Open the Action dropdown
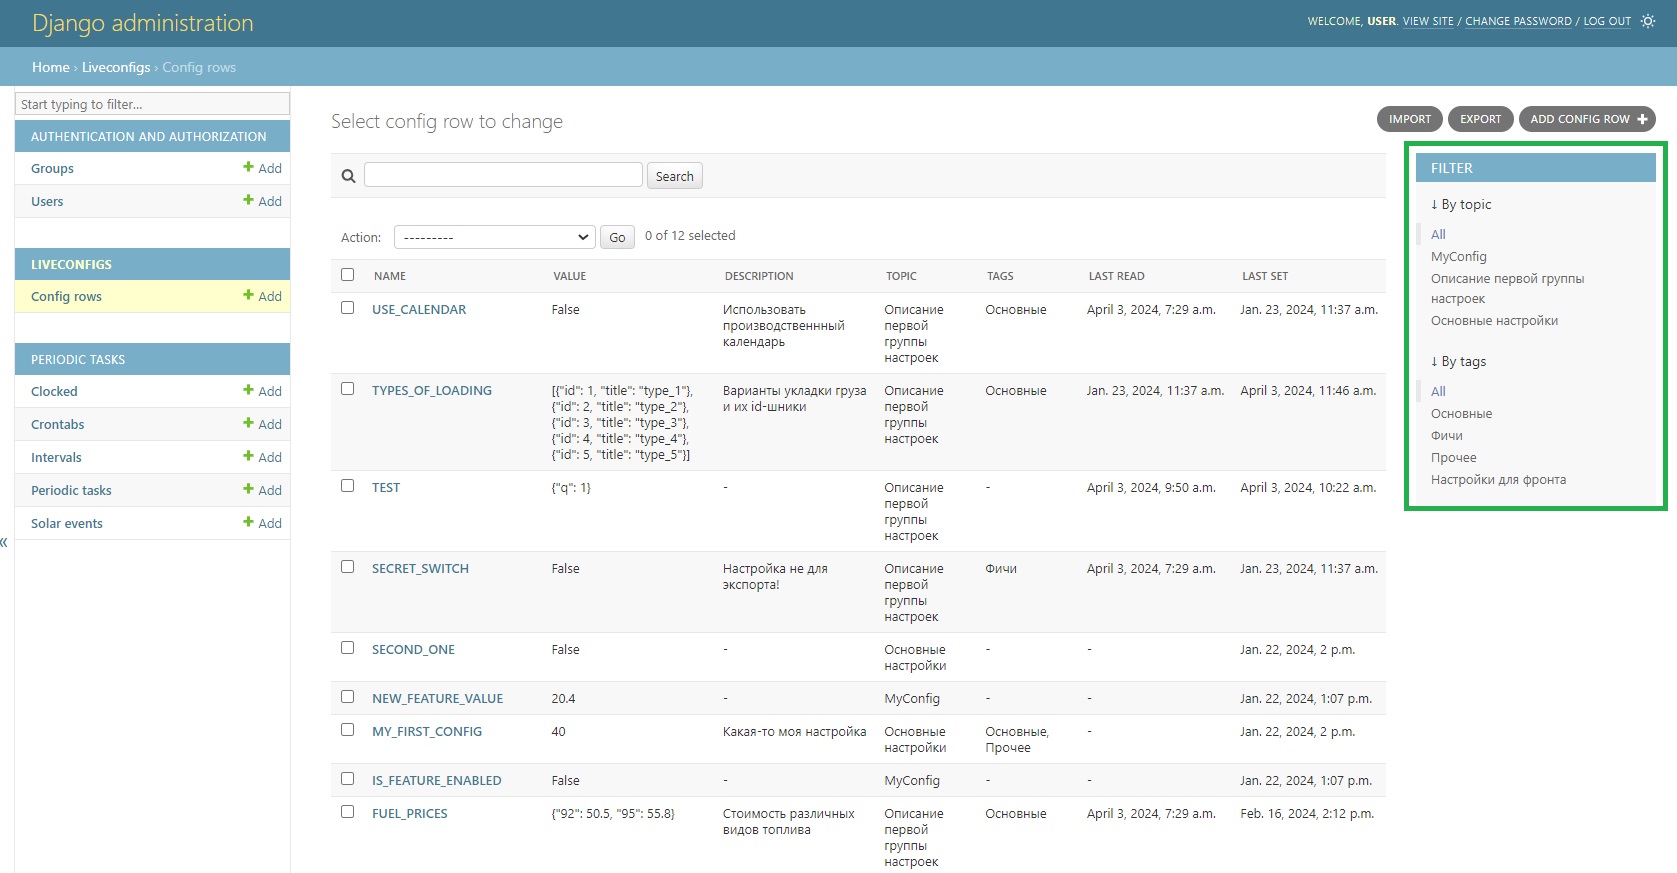 coord(495,237)
